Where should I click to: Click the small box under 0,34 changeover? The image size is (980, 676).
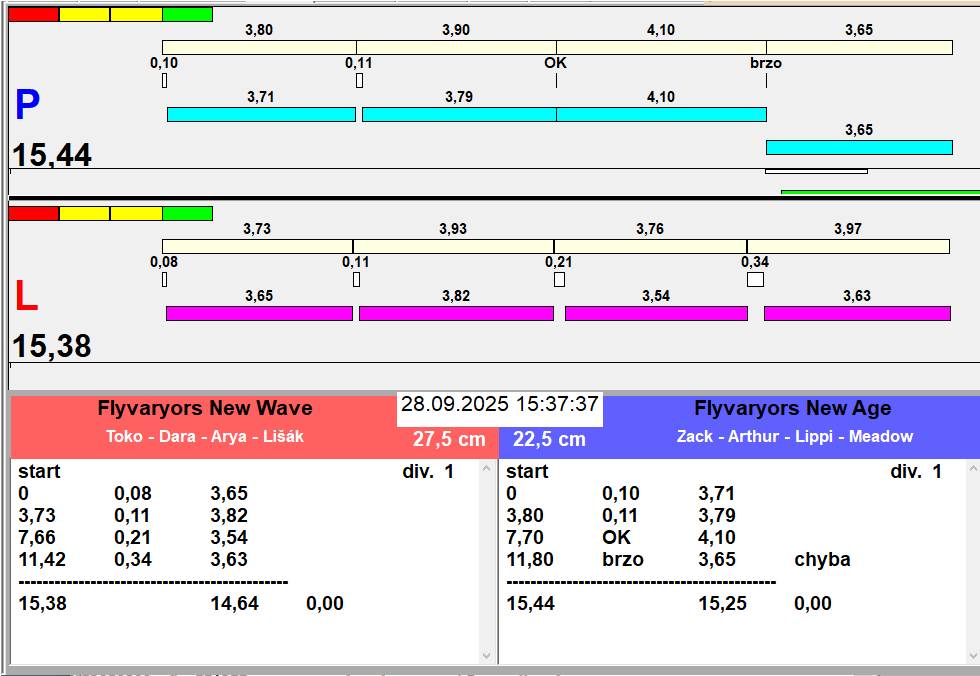(755, 280)
